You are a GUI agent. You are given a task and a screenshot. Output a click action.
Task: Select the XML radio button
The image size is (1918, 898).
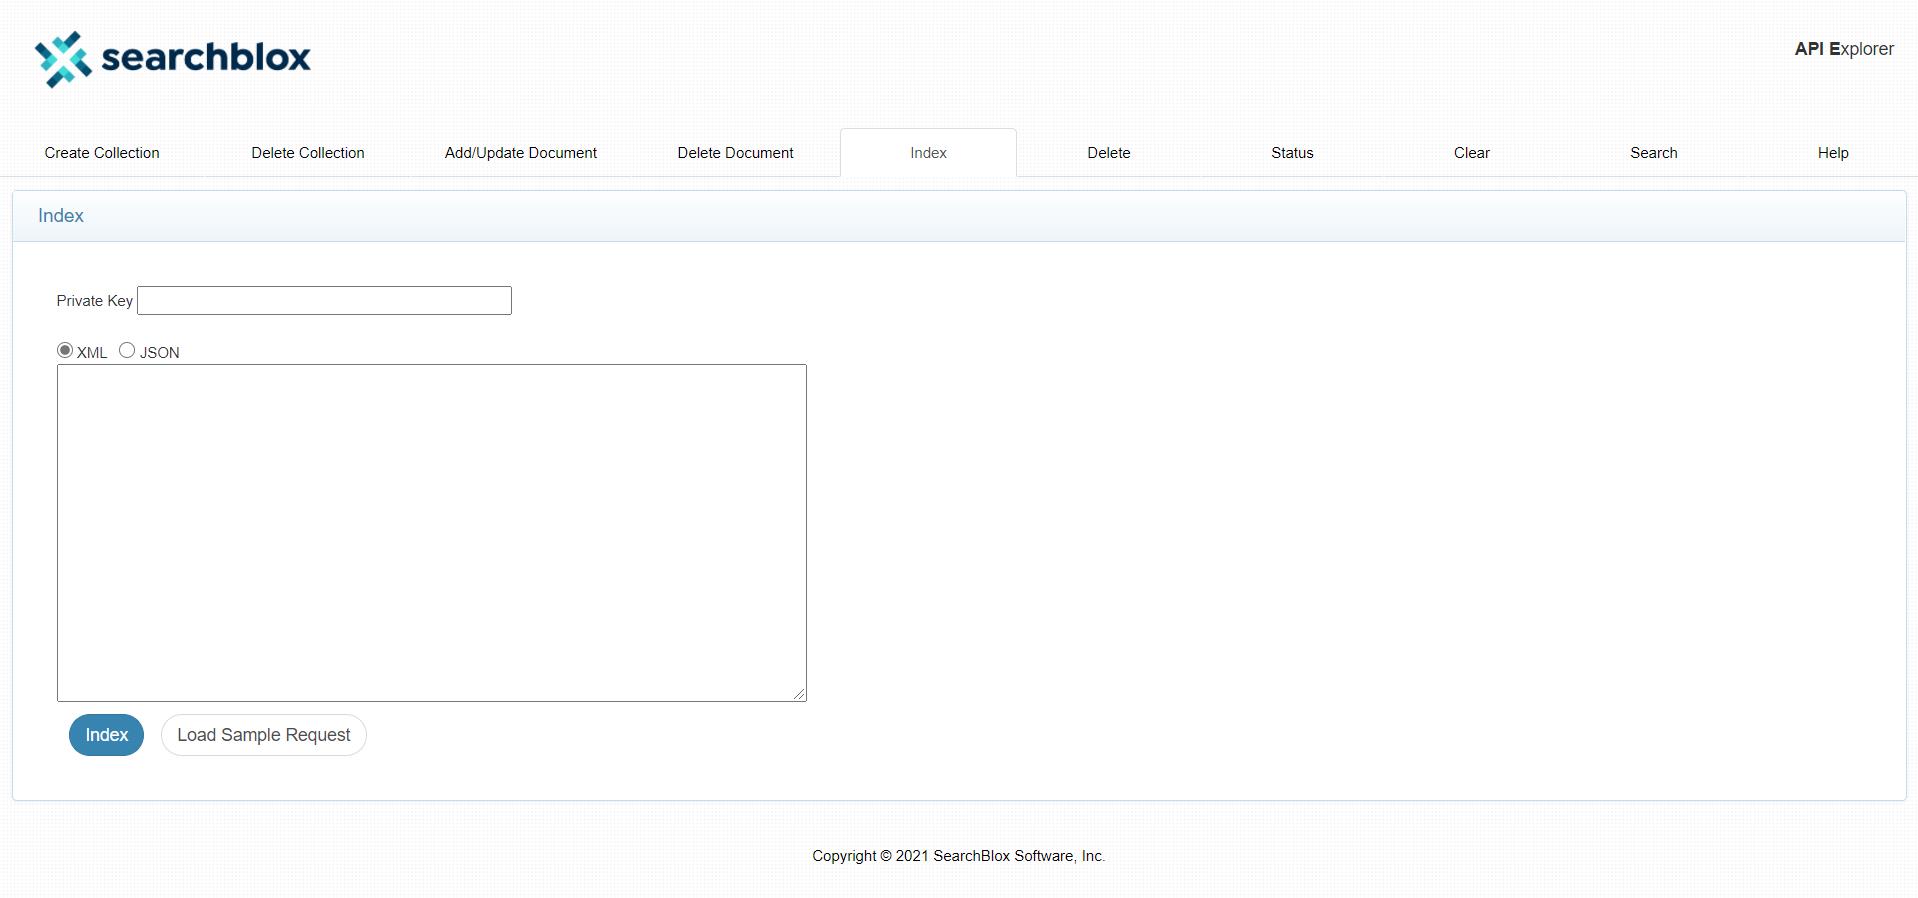[x=65, y=350]
